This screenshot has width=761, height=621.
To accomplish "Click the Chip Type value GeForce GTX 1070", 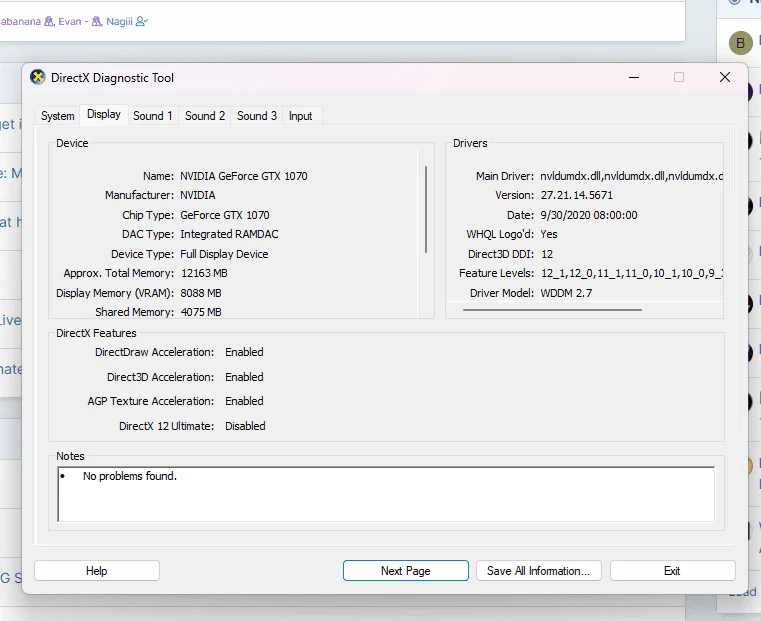I will point(225,215).
